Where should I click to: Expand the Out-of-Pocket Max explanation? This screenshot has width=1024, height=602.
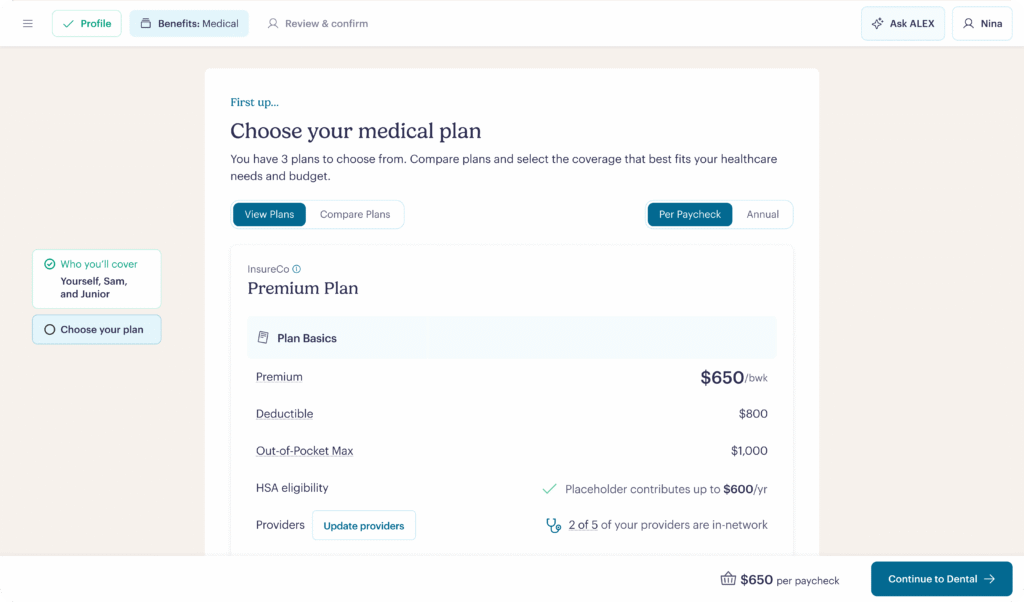304,450
